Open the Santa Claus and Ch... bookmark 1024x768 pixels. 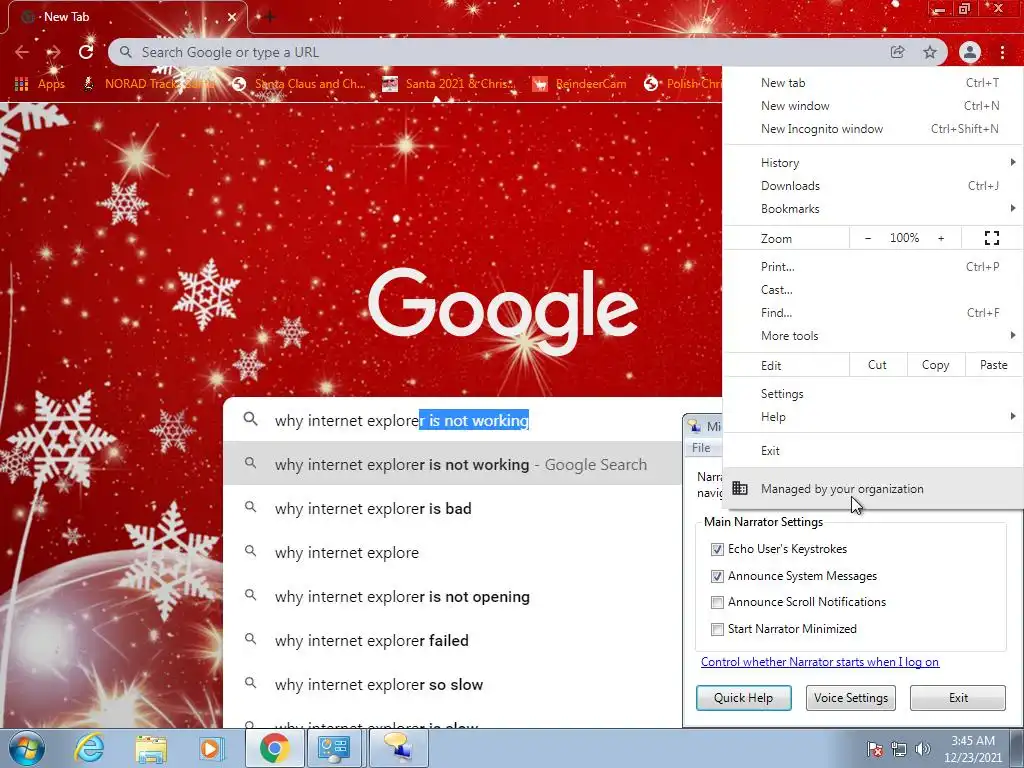299,84
